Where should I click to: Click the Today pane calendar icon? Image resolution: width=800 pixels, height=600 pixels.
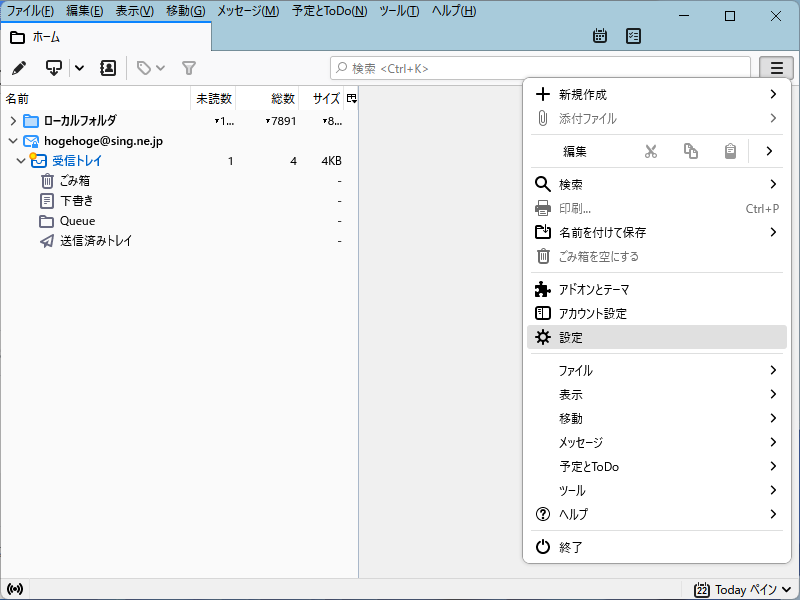(702, 590)
